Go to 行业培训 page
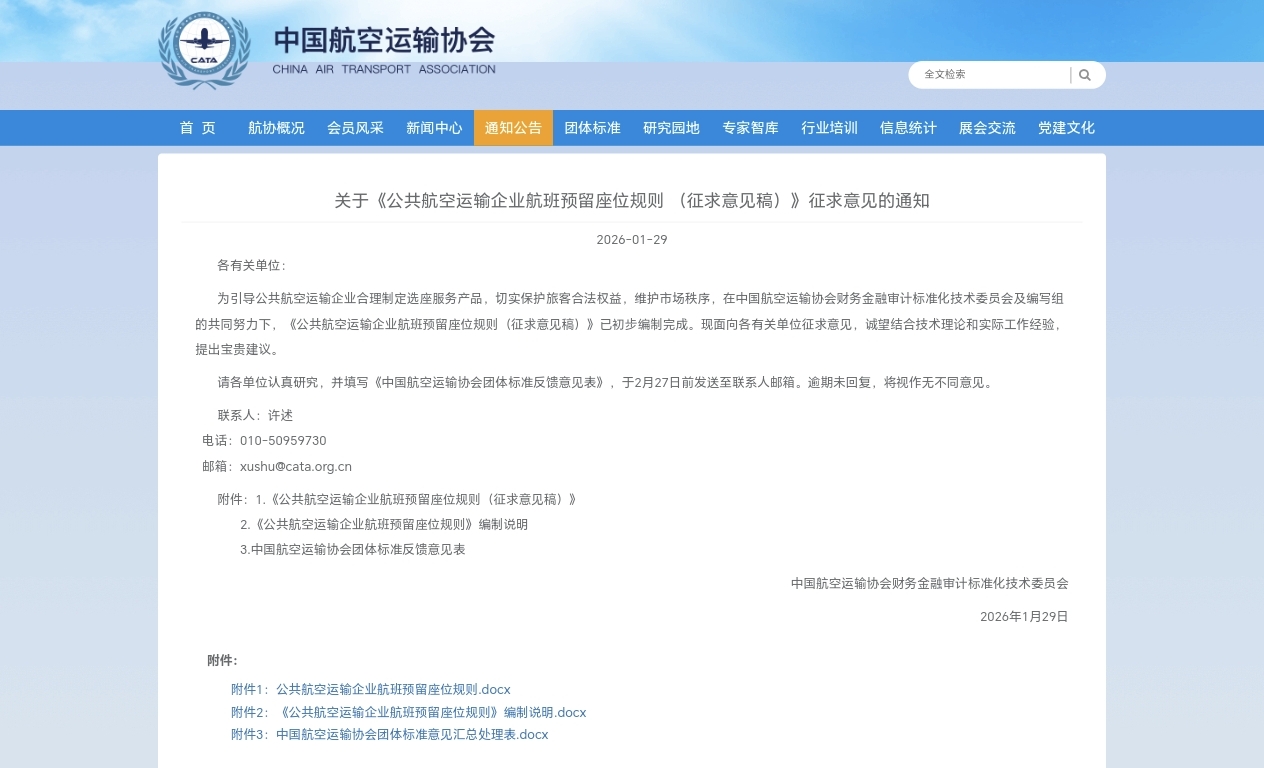 click(829, 128)
